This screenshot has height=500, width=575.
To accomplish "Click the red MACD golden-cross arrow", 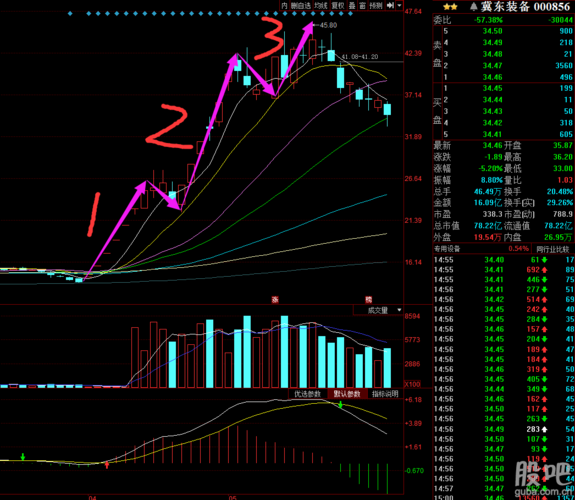I will pos(107,465).
